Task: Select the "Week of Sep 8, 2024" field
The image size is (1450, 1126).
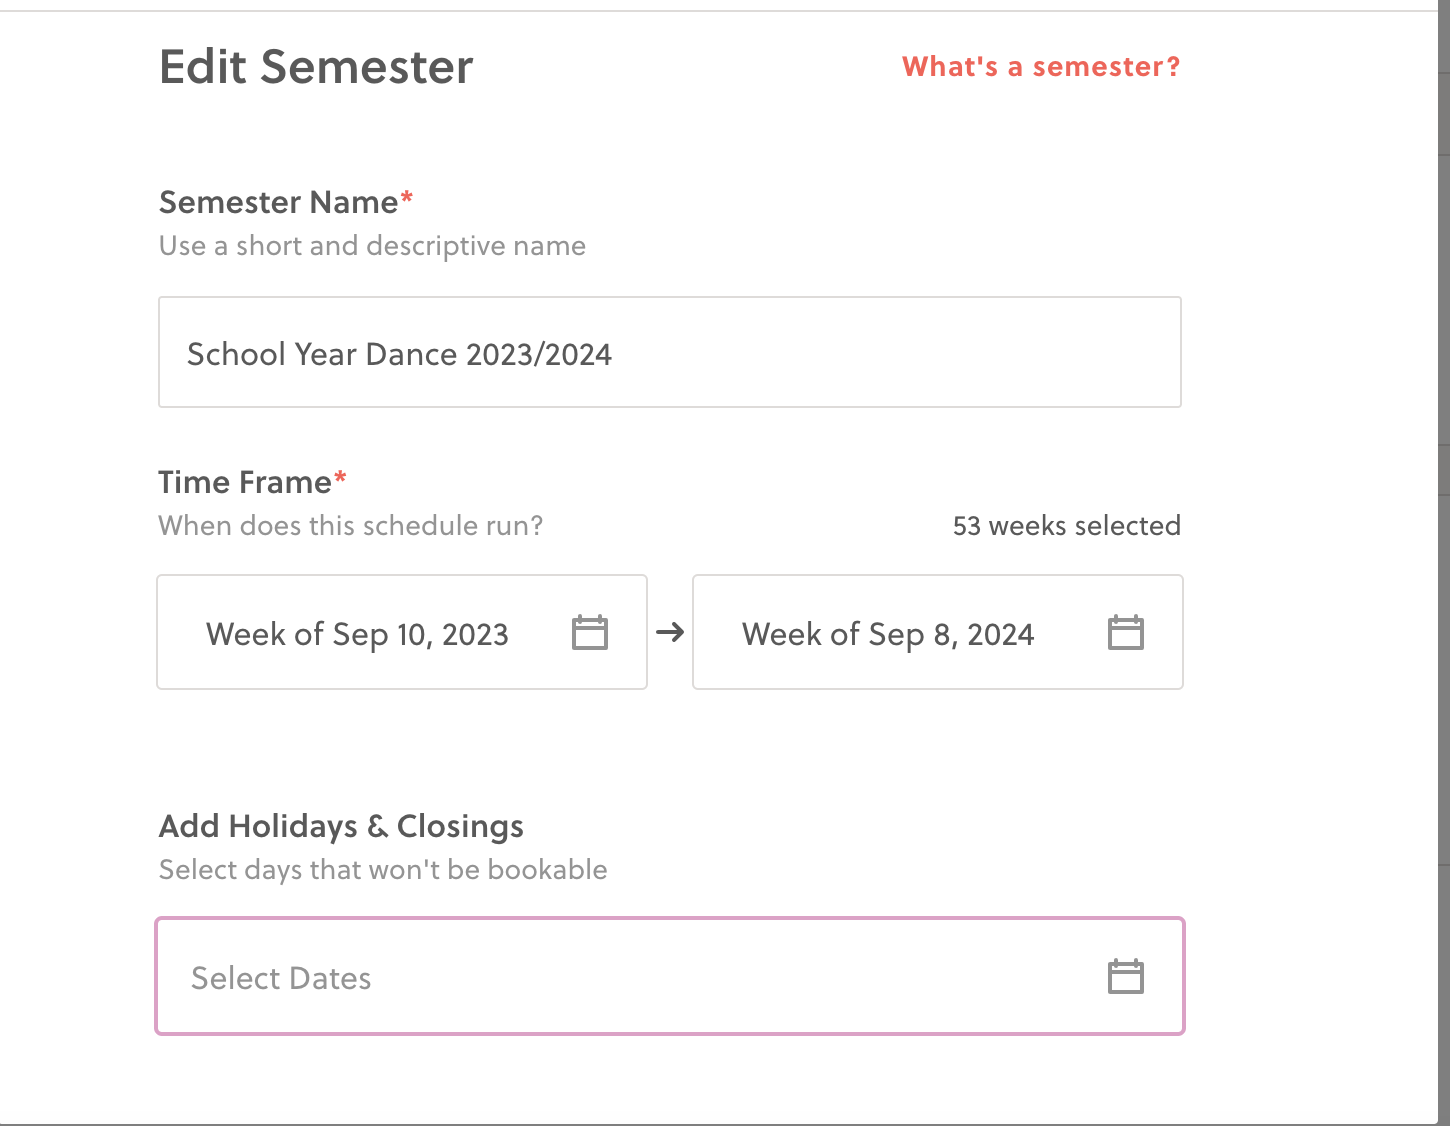Action: (x=887, y=634)
